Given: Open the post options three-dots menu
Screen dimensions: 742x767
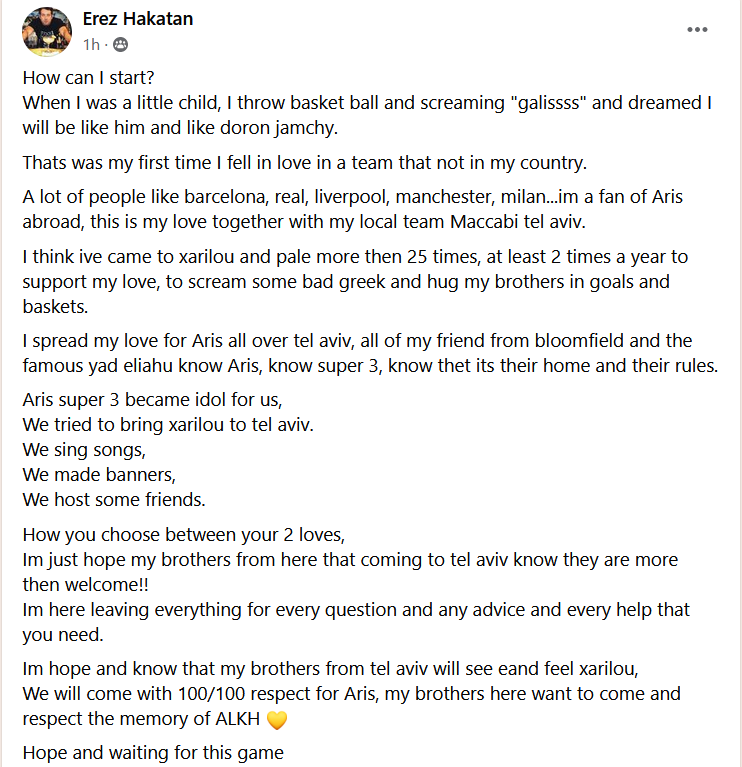Looking at the screenshot, I should point(697,29).
